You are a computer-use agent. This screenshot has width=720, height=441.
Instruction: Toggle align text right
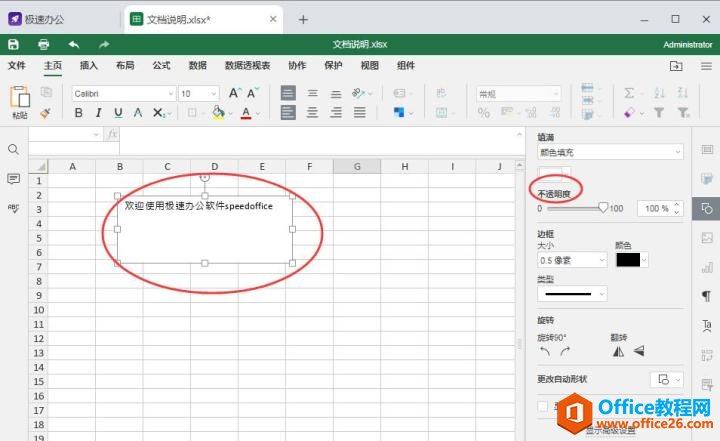pyautogui.click(x=336, y=113)
